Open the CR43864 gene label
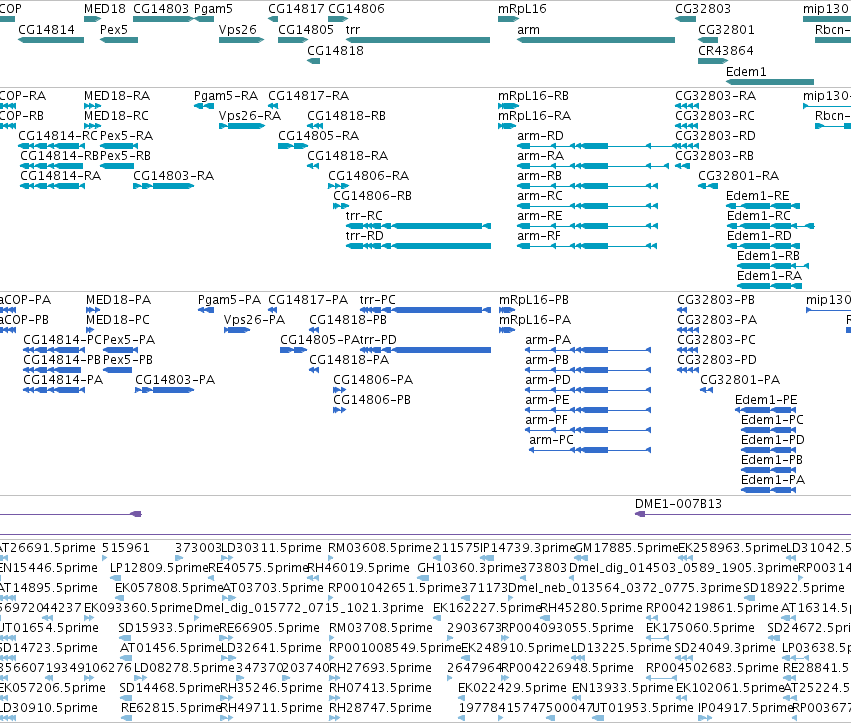This screenshot has width=851, height=723. pyautogui.click(x=726, y=50)
